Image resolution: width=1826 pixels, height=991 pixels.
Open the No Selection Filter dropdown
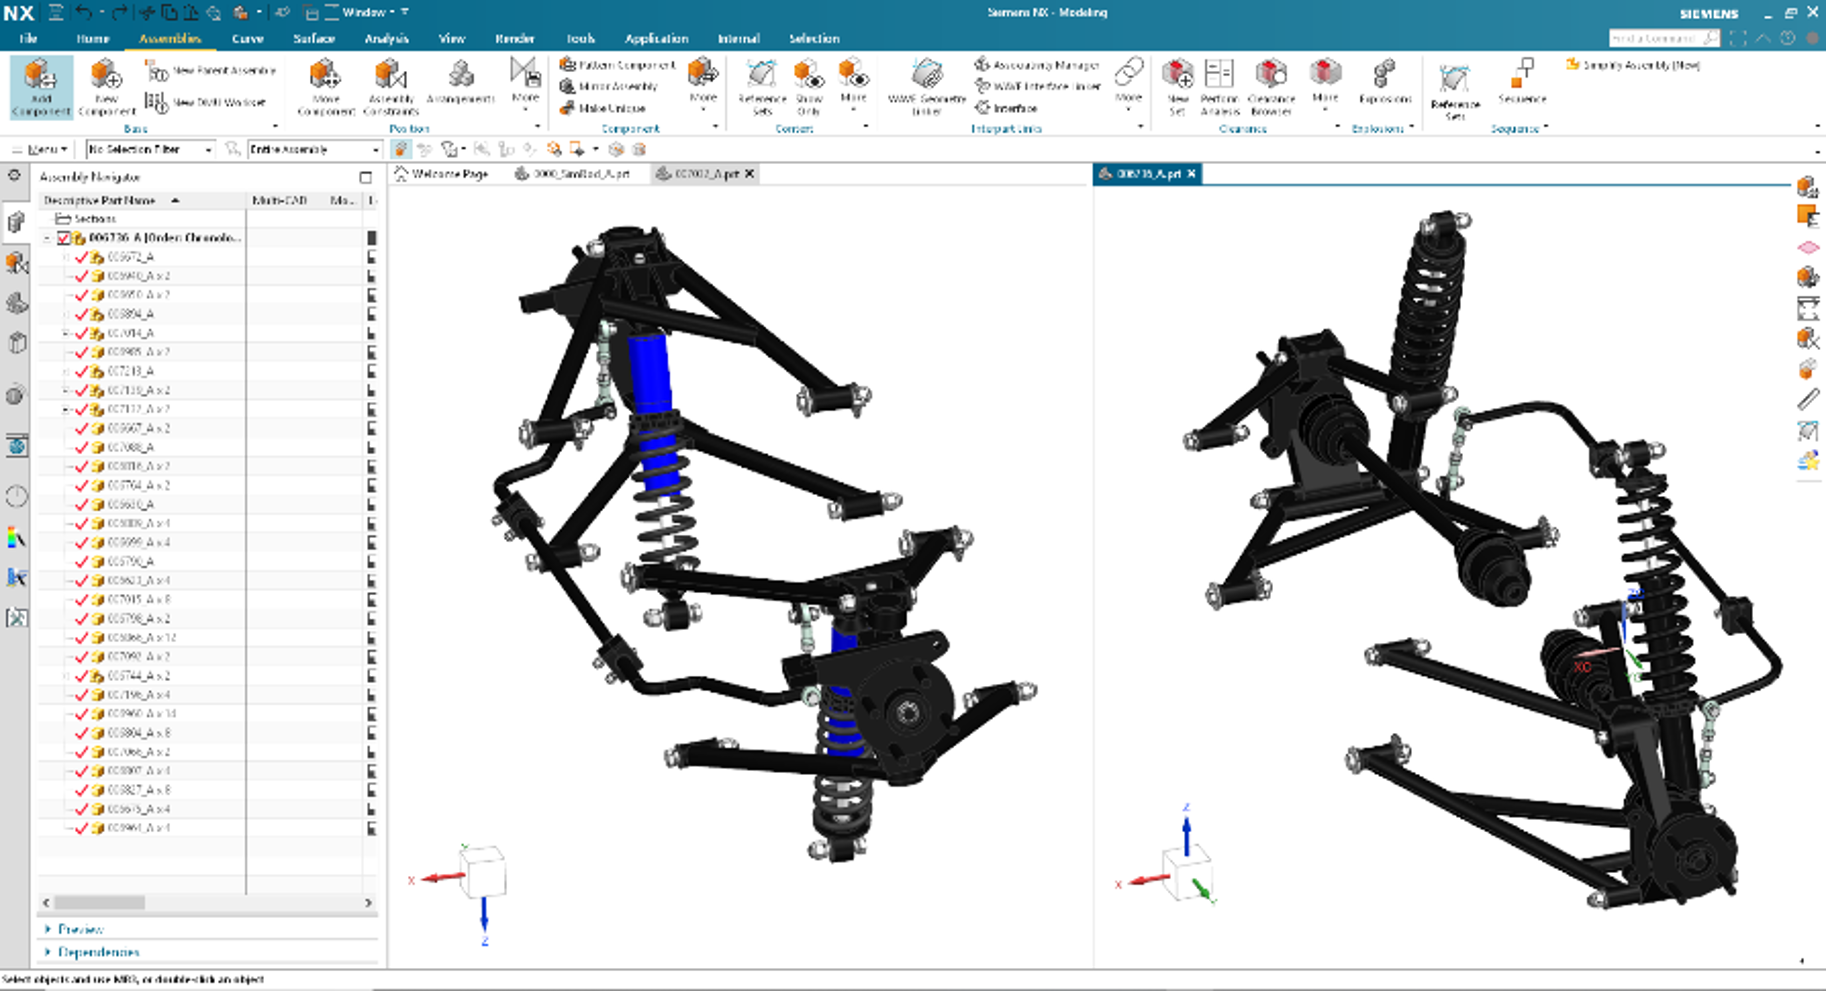coord(208,149)
